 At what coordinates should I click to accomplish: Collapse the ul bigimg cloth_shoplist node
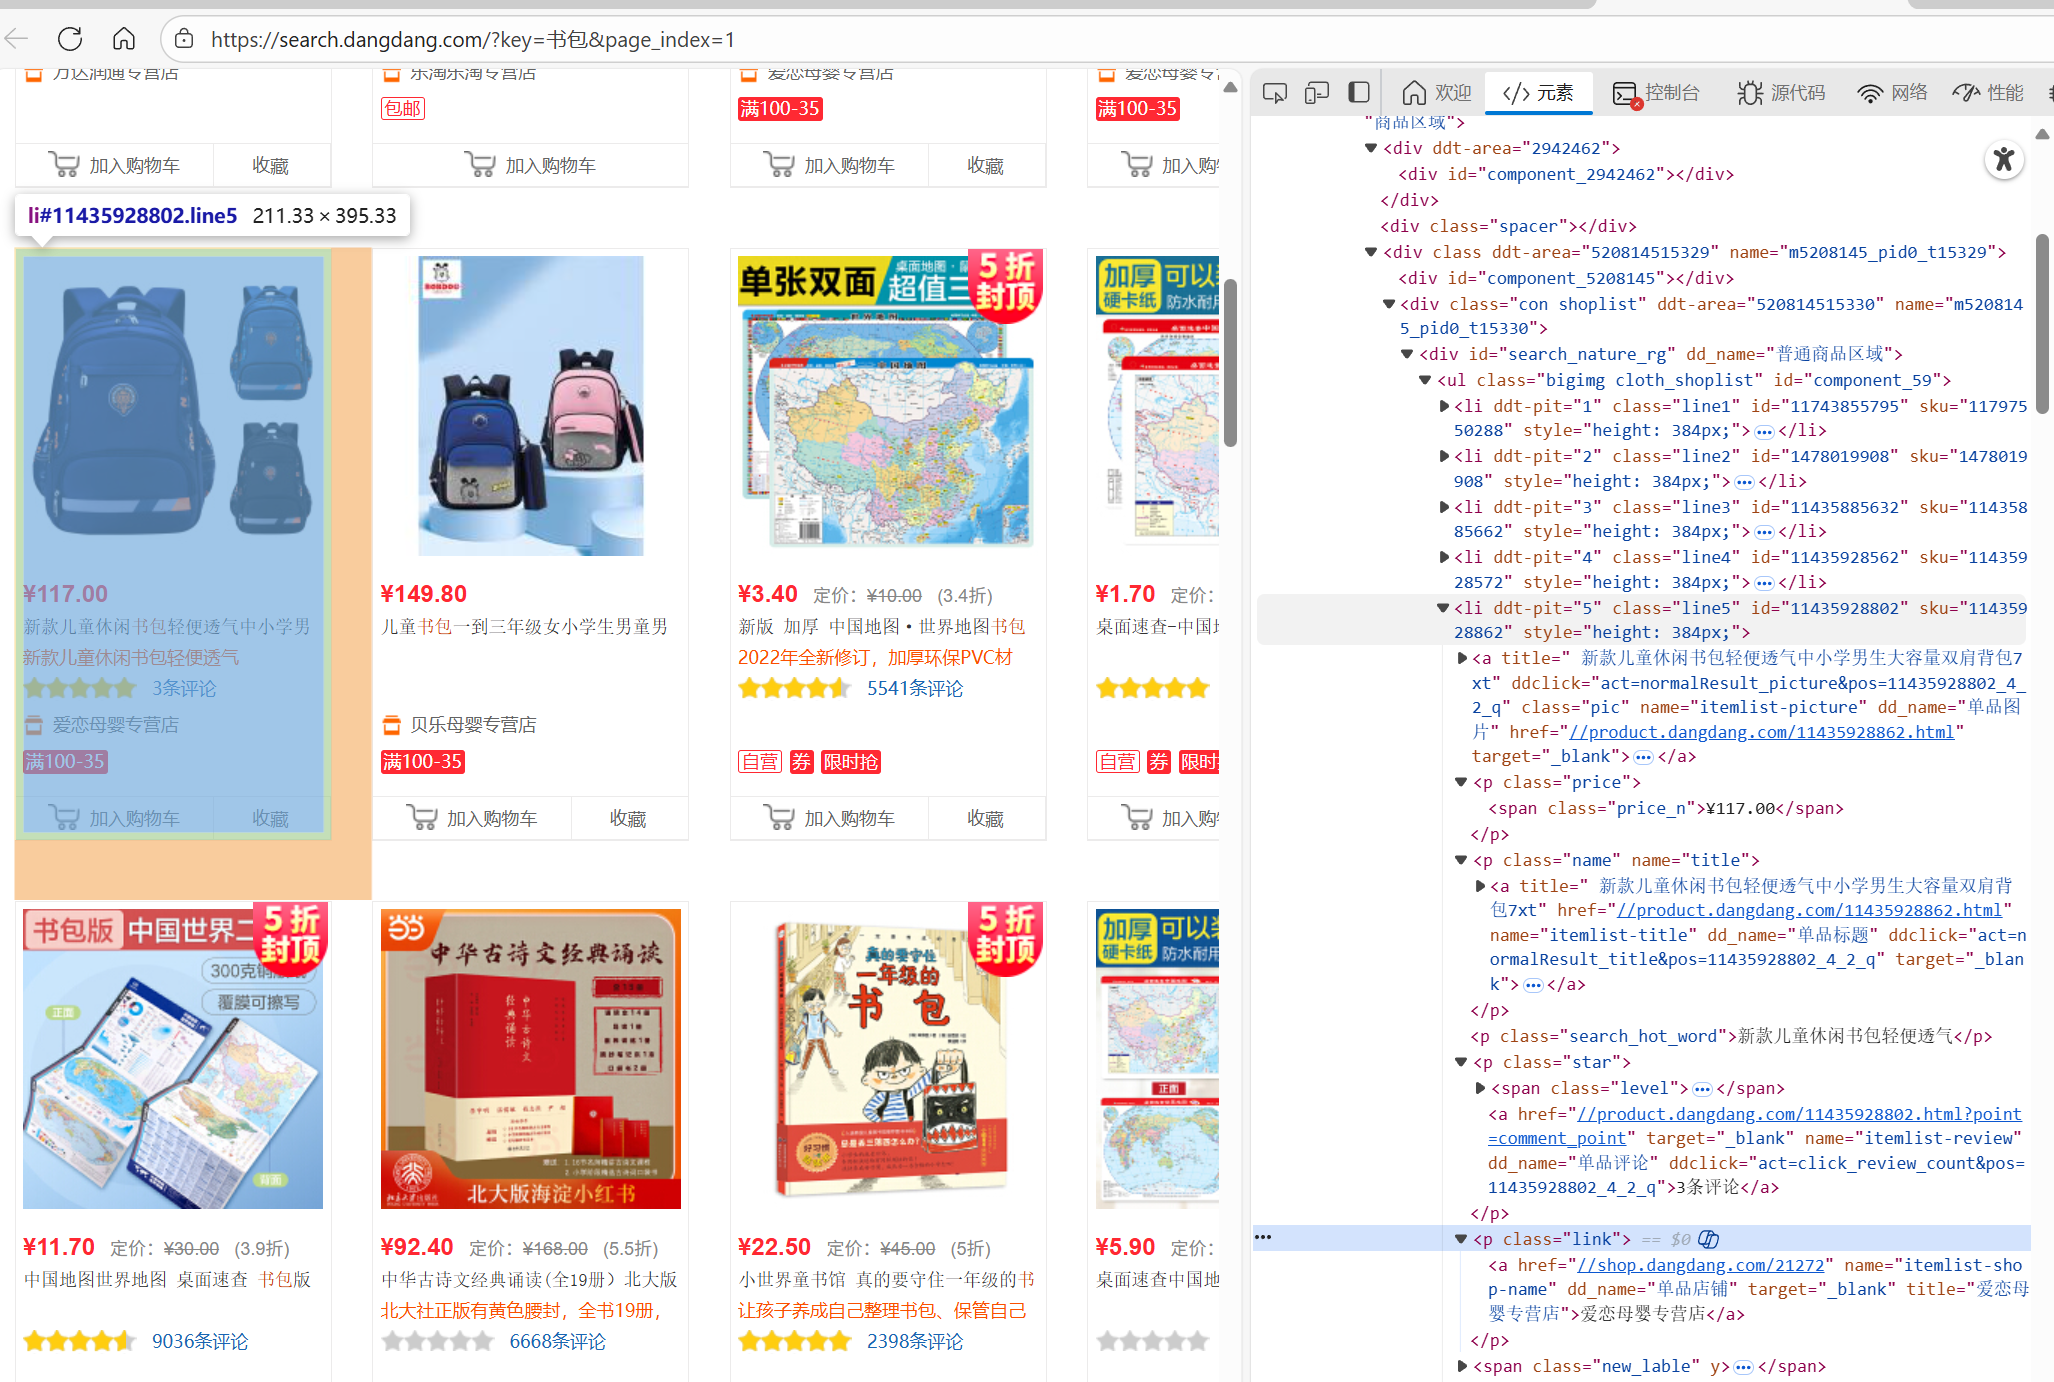pos(1426,380)
